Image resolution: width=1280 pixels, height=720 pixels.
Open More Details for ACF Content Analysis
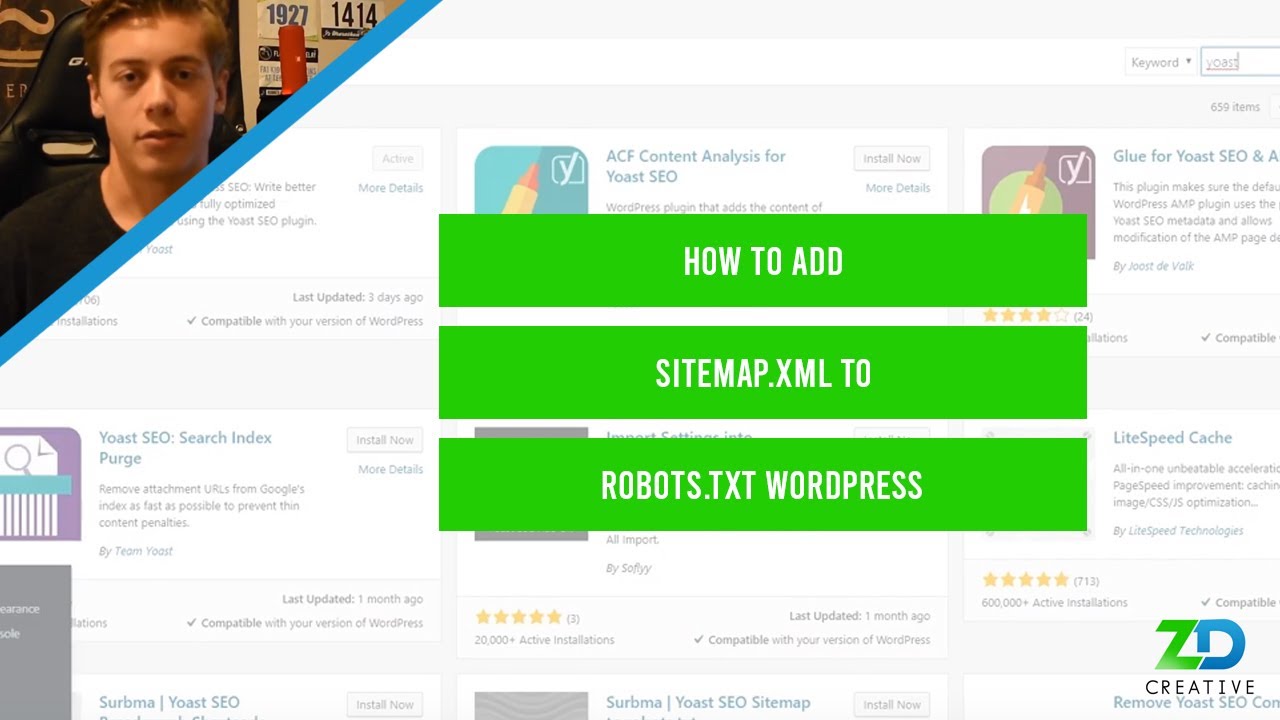898,188
